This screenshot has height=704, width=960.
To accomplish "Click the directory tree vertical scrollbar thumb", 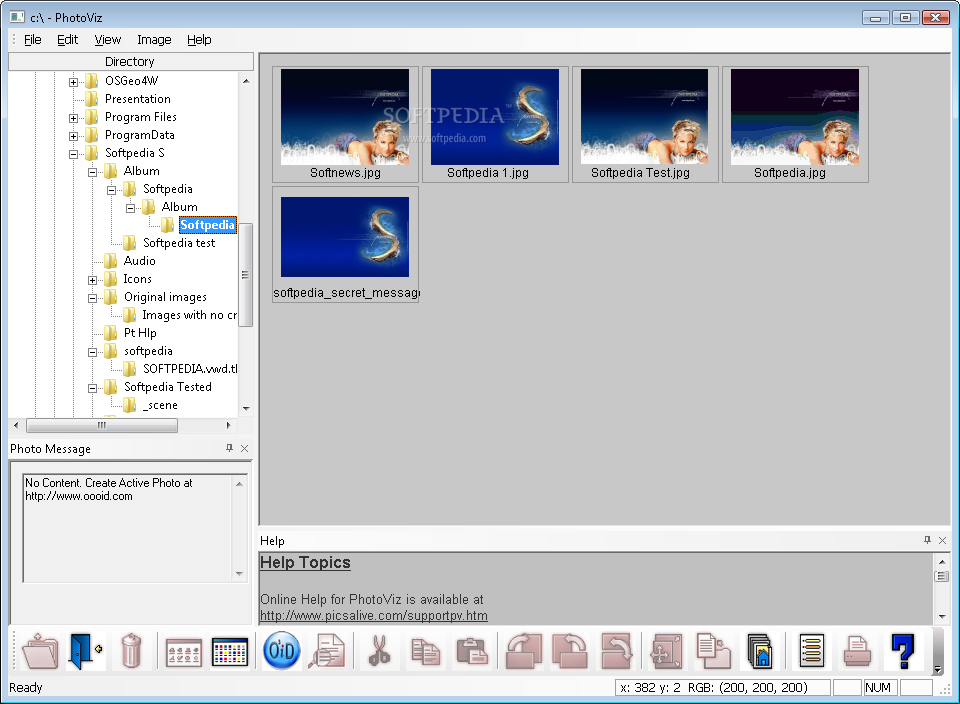I will click(x=246, y=275).
